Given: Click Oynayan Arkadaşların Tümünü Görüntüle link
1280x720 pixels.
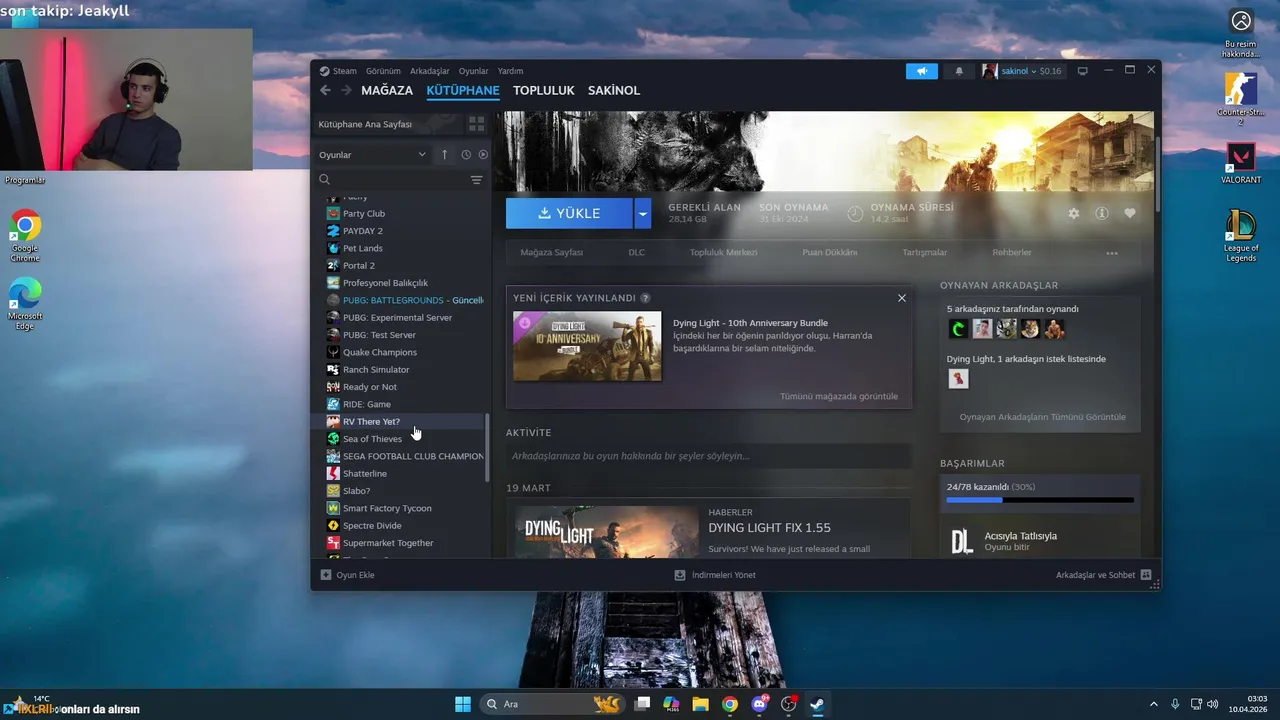Looking at the screenshot, I should tap(1042, 417).
